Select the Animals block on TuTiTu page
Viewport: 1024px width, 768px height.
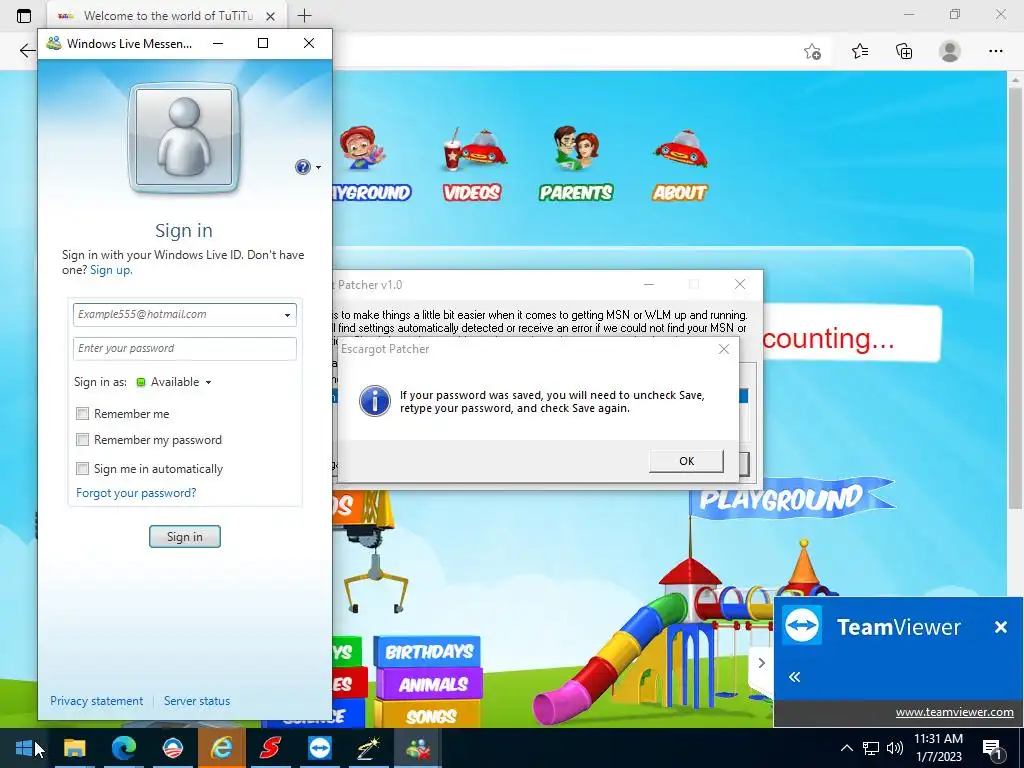(x=432, y=684)
